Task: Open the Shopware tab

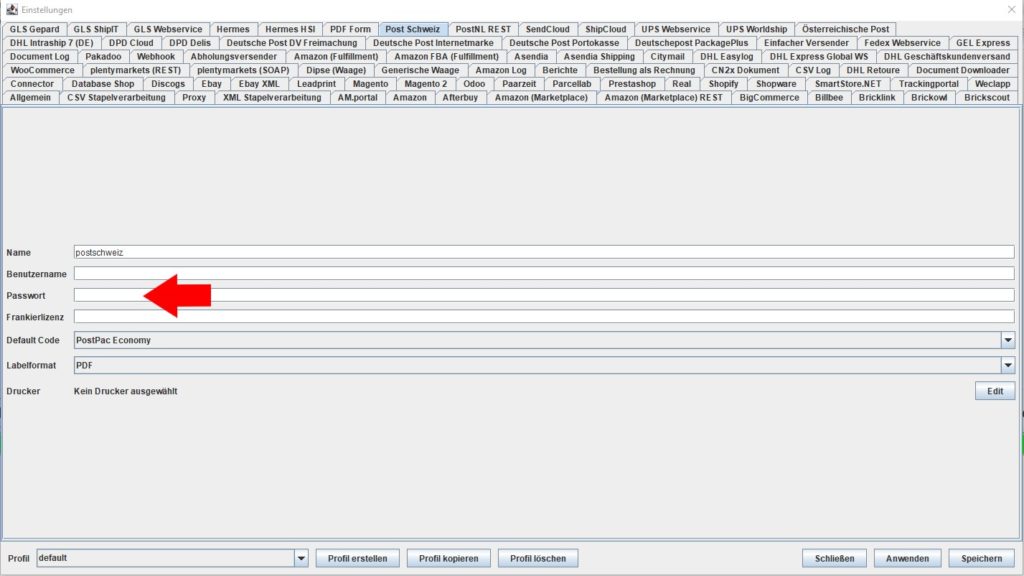Action: pos(776,84)
